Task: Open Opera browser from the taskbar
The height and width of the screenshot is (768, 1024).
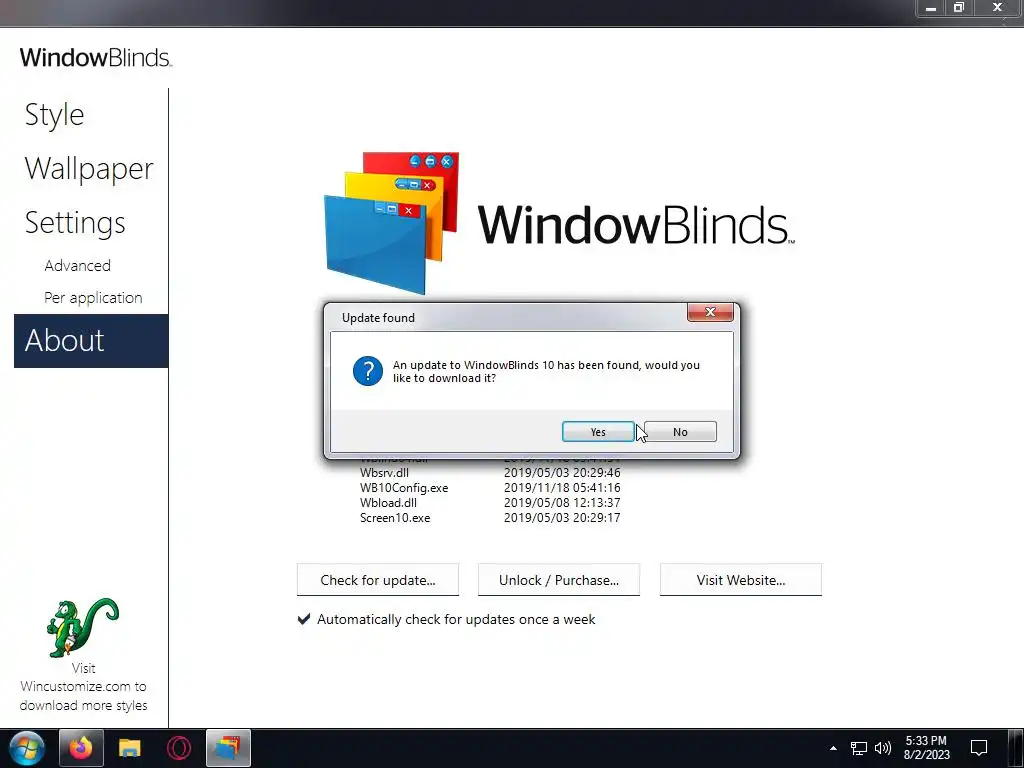Action: (179, 748)
